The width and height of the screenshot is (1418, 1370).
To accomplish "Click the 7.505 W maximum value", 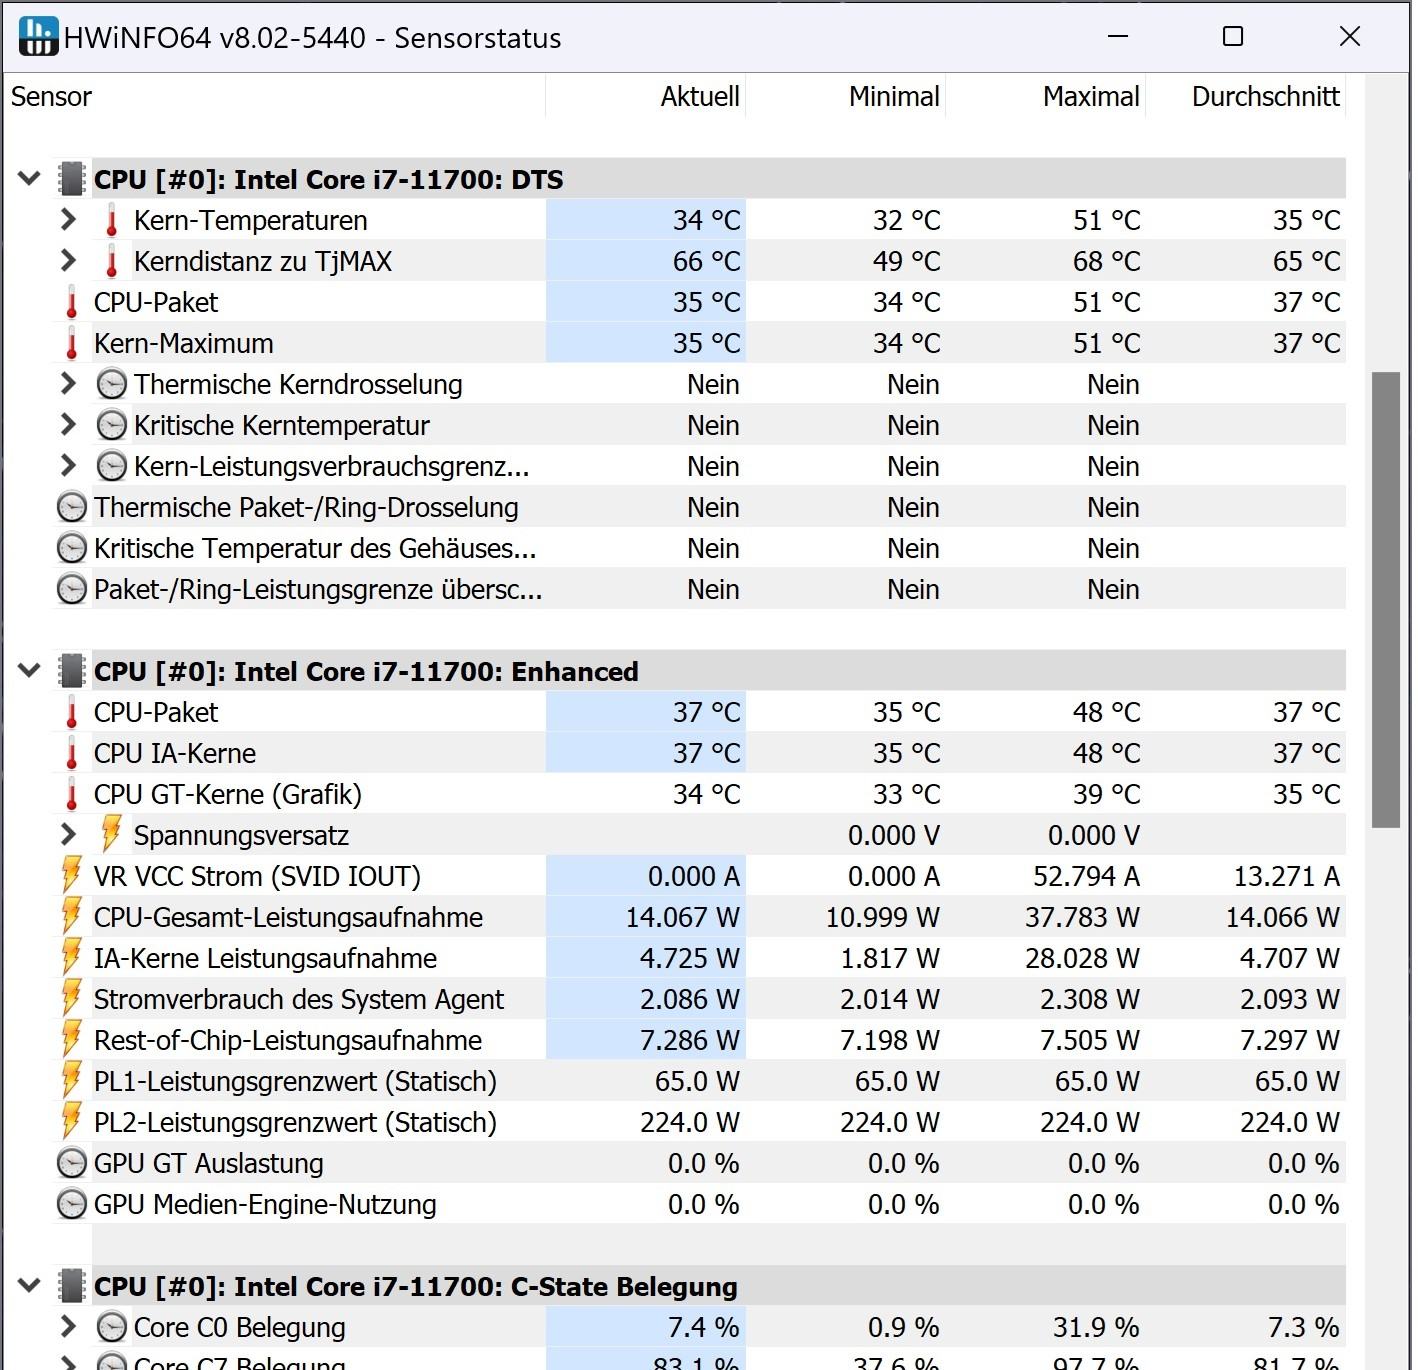I will tap(1089, 1040).
